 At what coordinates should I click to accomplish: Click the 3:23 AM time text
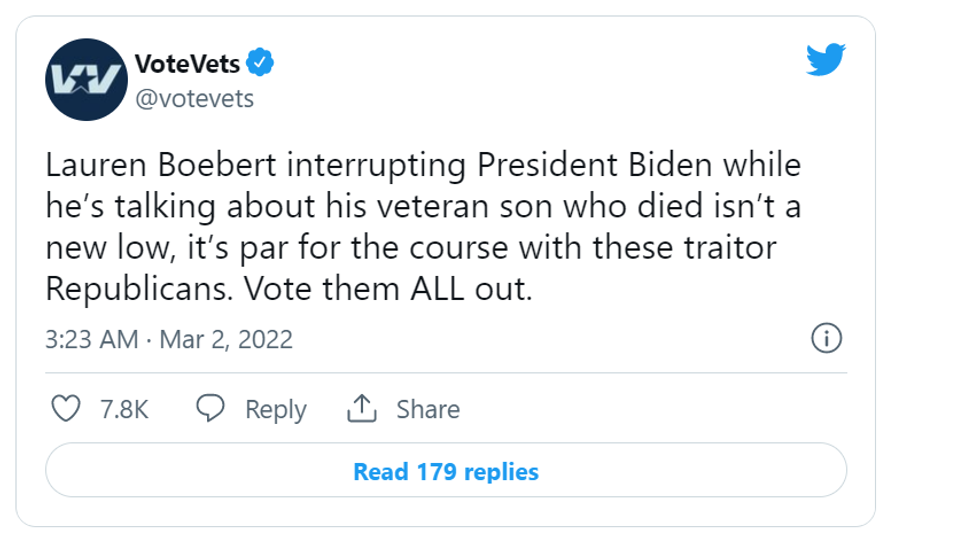coord(92,339)
